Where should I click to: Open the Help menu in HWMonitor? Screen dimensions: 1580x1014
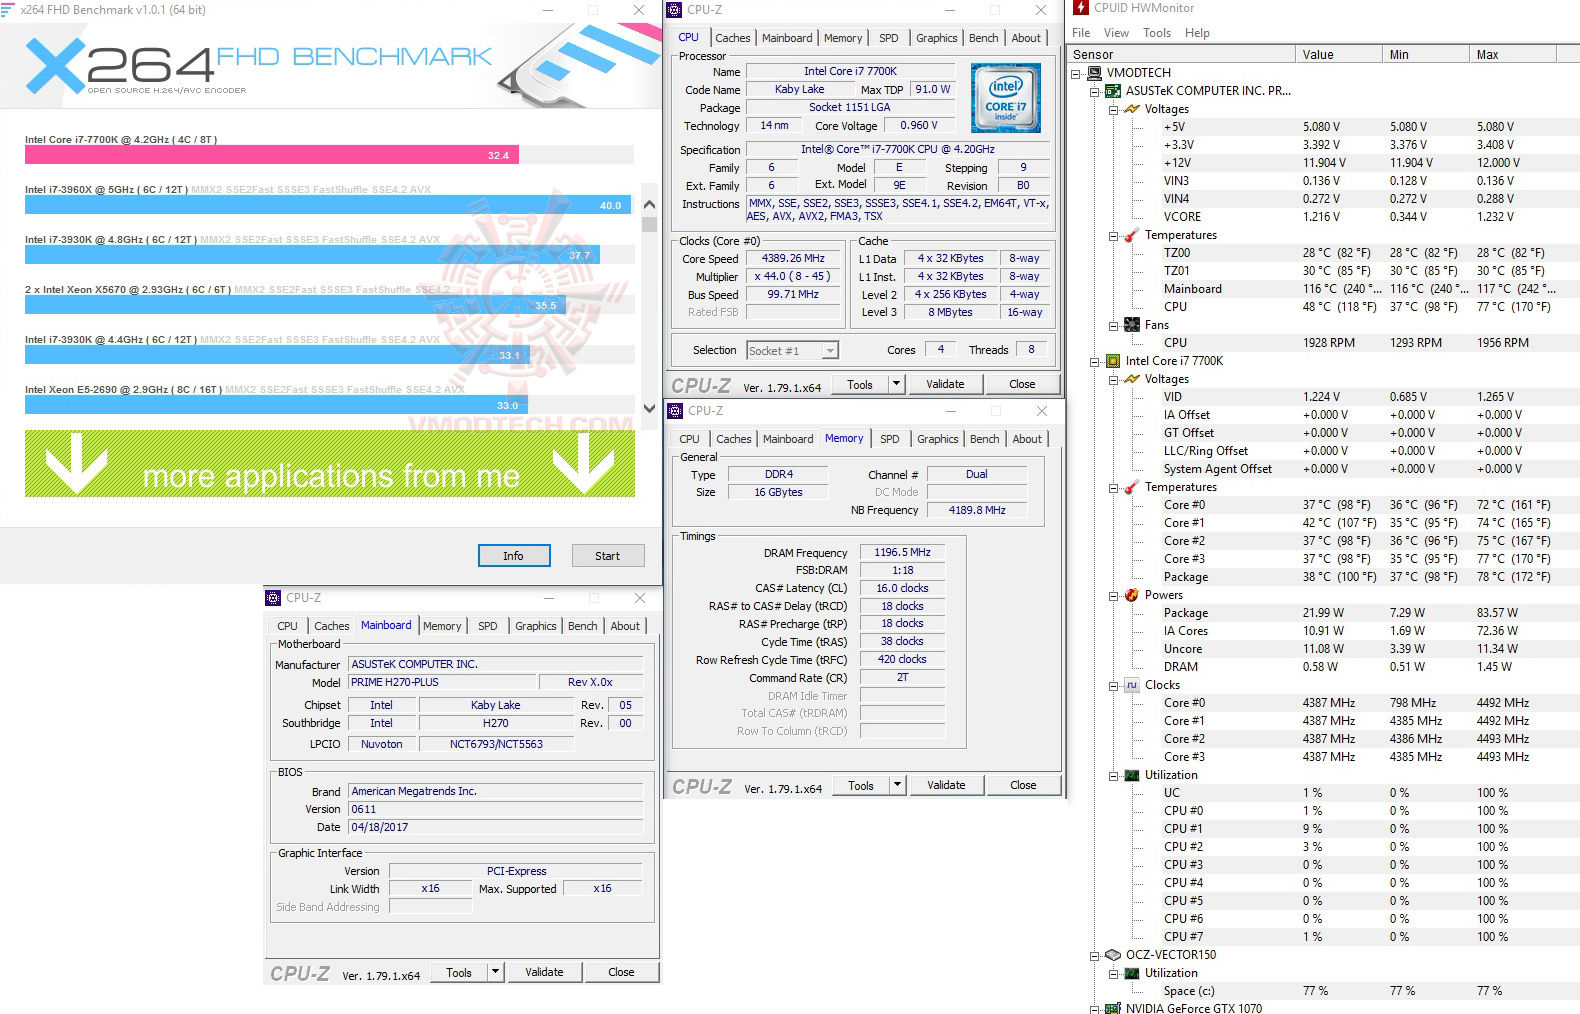(1197, 33)
